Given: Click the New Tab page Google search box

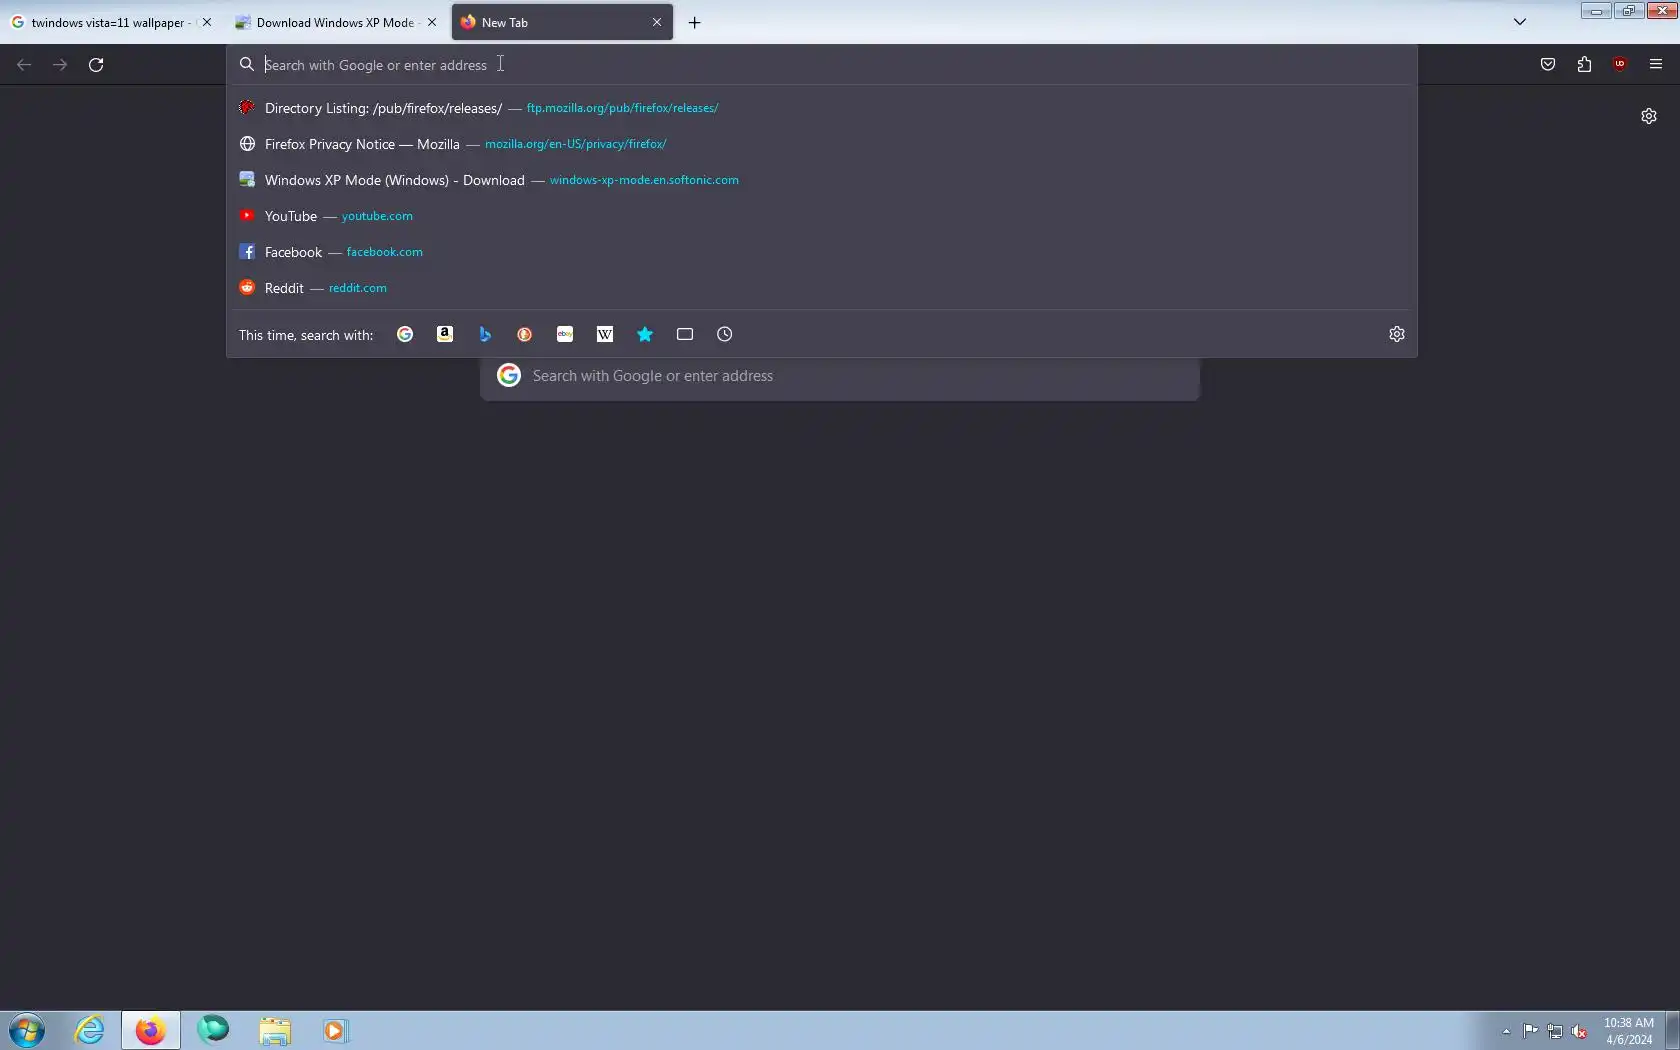Looking at the screenshot, I should click(840, 376).
